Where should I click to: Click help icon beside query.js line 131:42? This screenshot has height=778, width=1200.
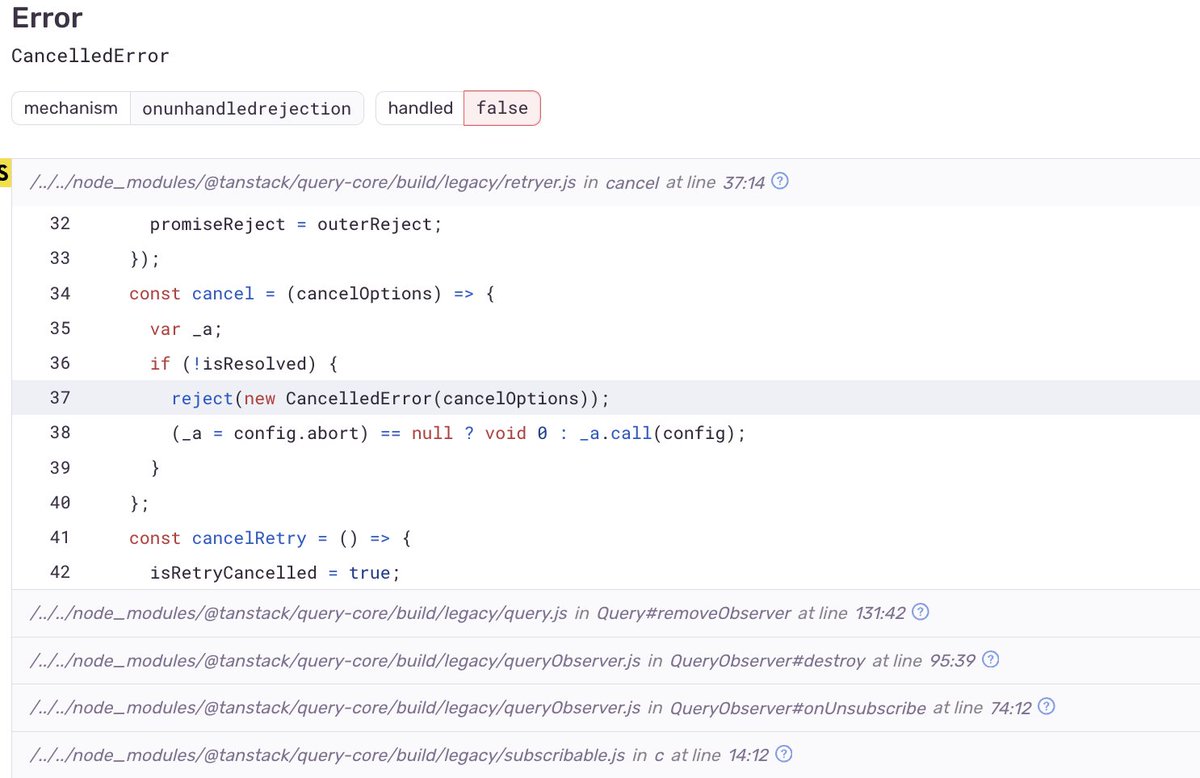tap(921, 612)
